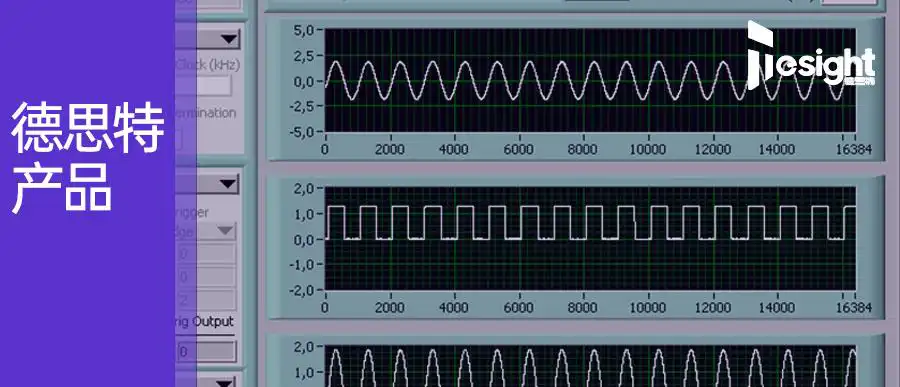900x387 pixels.
Task: Click the 德思特产品 title text
Action: [x=87, y=157]
